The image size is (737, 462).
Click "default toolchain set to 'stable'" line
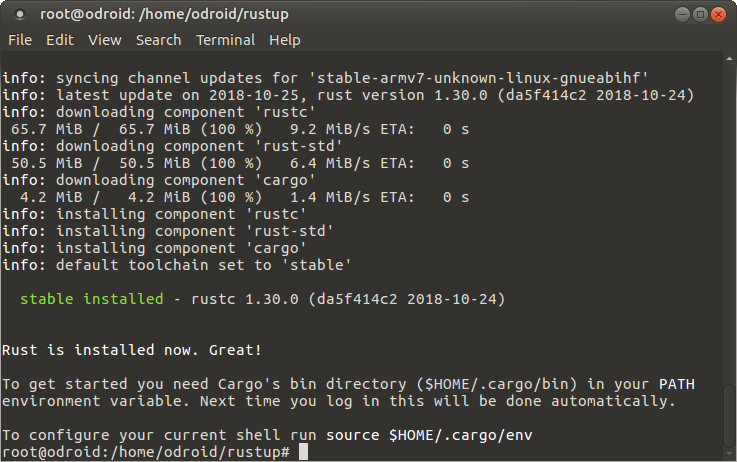point(177,265)
